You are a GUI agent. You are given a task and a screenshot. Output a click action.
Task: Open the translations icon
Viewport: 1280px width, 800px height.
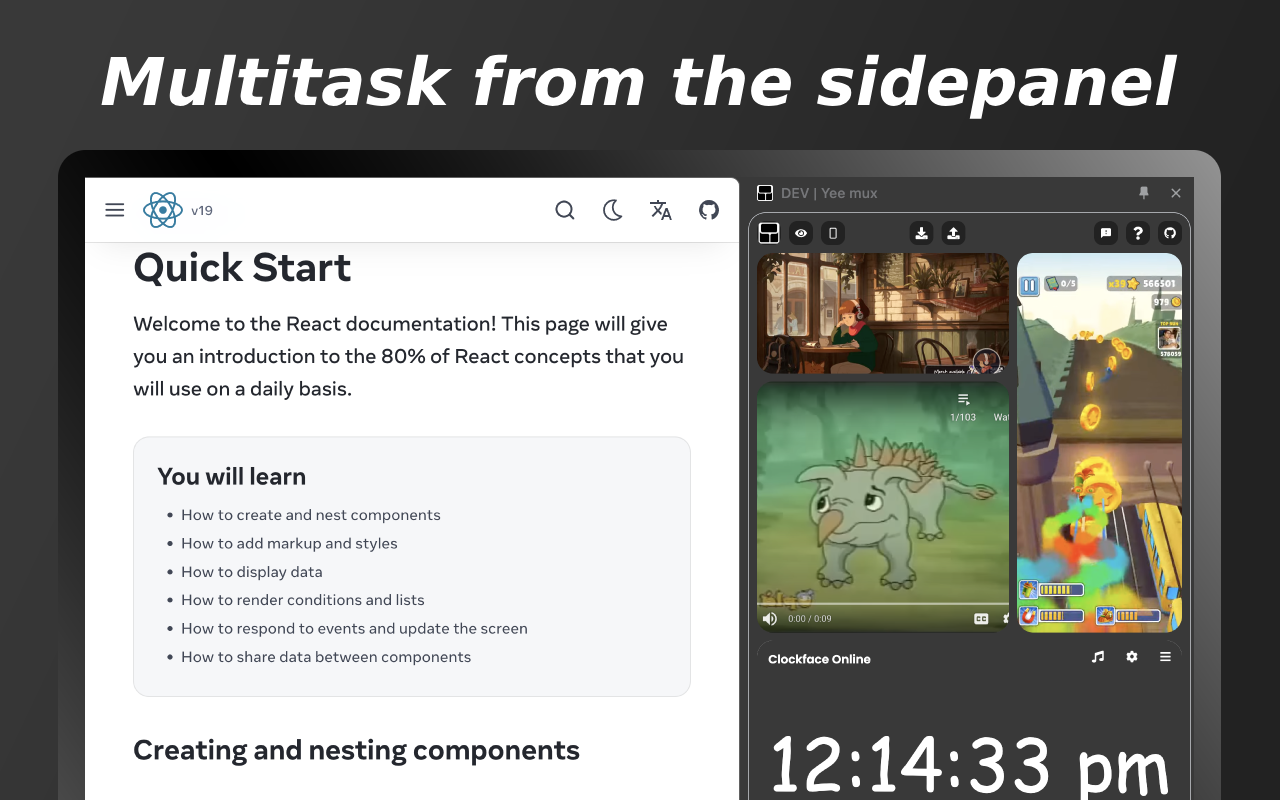point(661,210)
